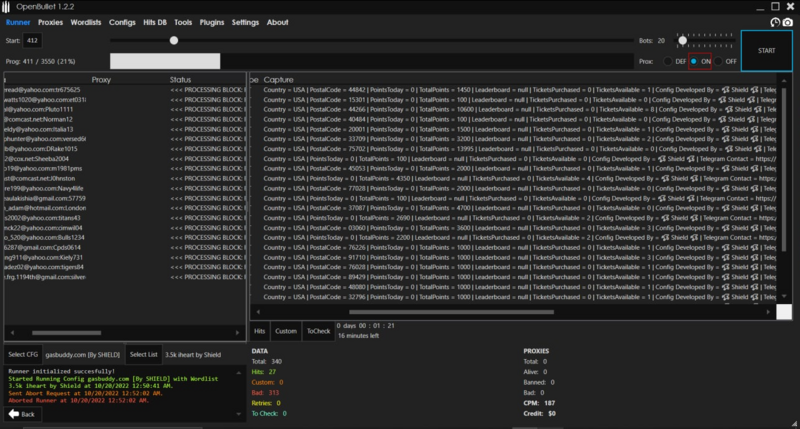Click the 'Runner initialized succesfully!' log line
Viewport: 800px width, 429px height.
(x=62, y=371)
